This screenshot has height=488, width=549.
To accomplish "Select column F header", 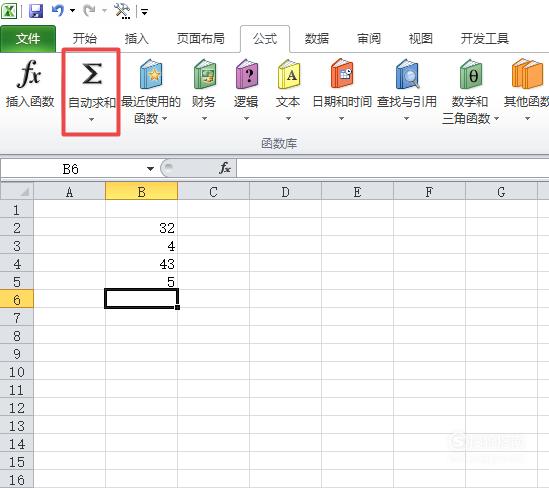I will click(x=430, y=191).
